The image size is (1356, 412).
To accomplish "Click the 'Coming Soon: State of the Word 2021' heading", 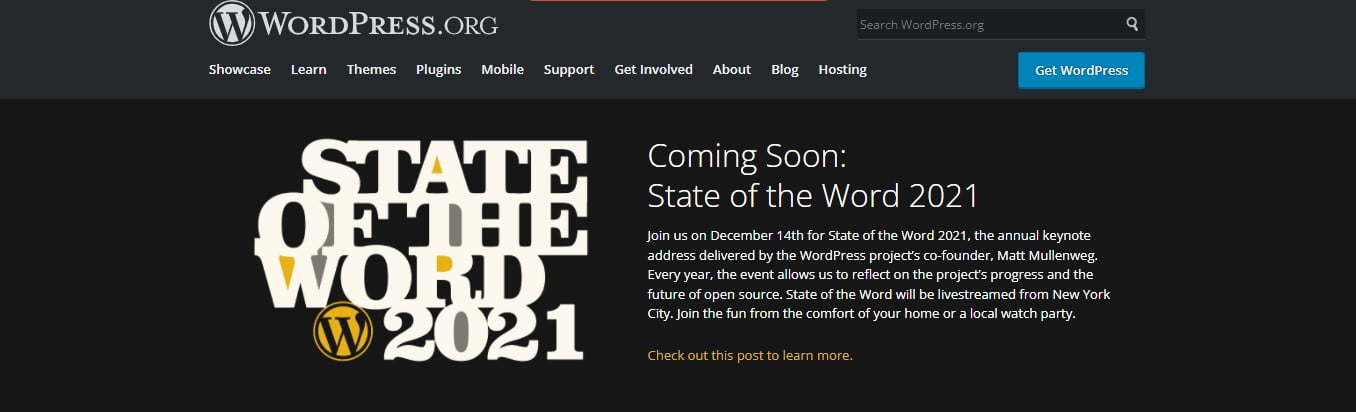I will [813, 175].
